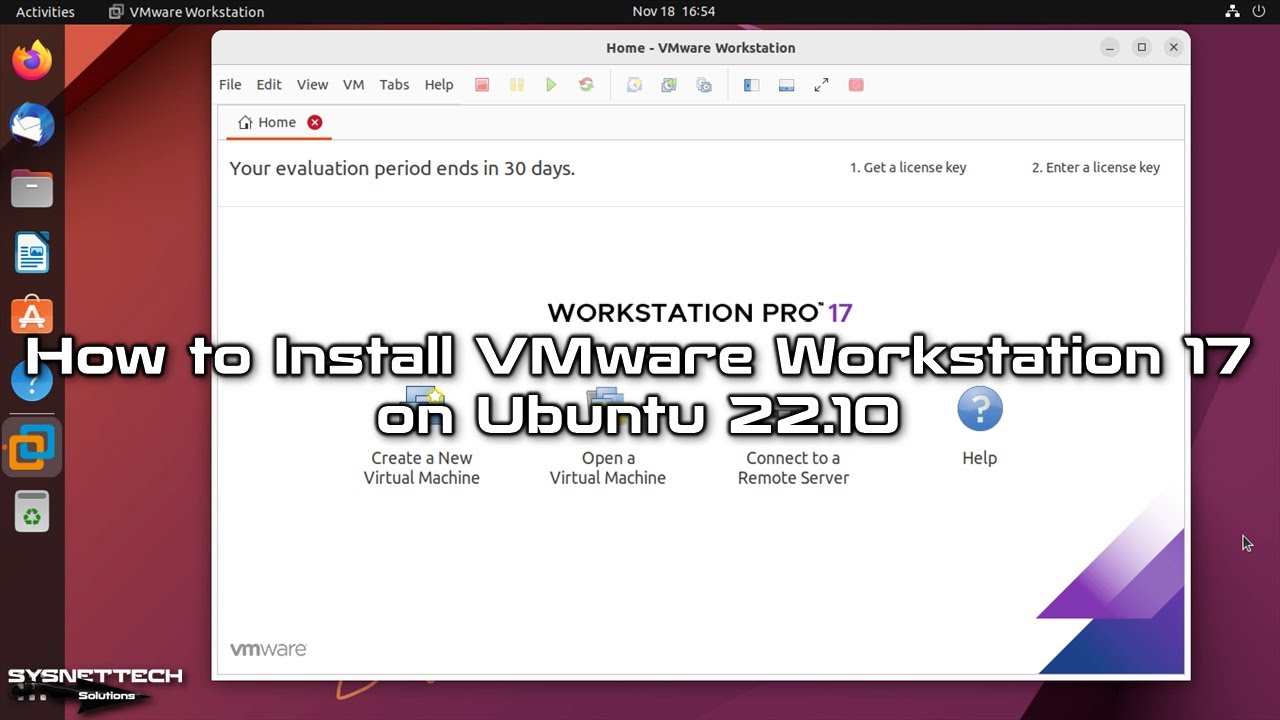This screenshot has height=720, width=1280.
Task: Click the Revert to Snapshot toolbar icon
Action: pos(669,85)
